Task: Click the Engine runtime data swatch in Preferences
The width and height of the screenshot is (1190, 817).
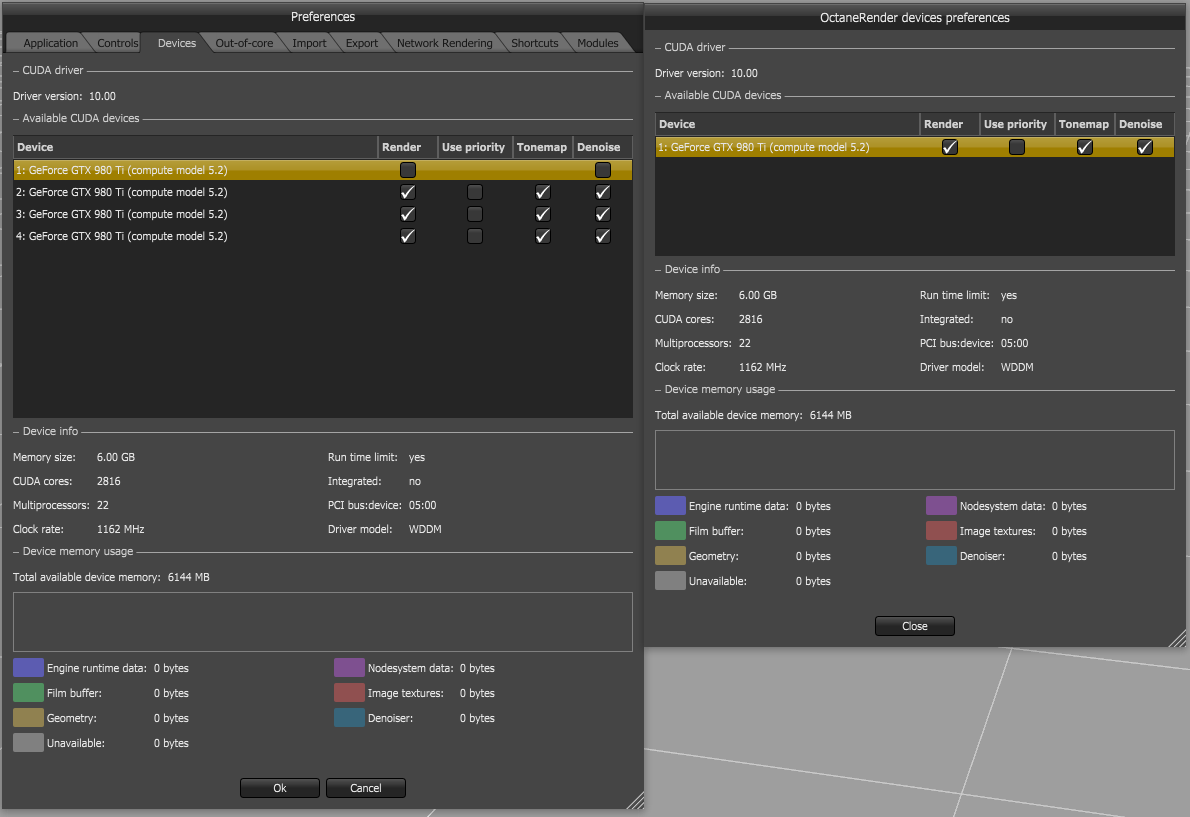Action: point(28,668)
